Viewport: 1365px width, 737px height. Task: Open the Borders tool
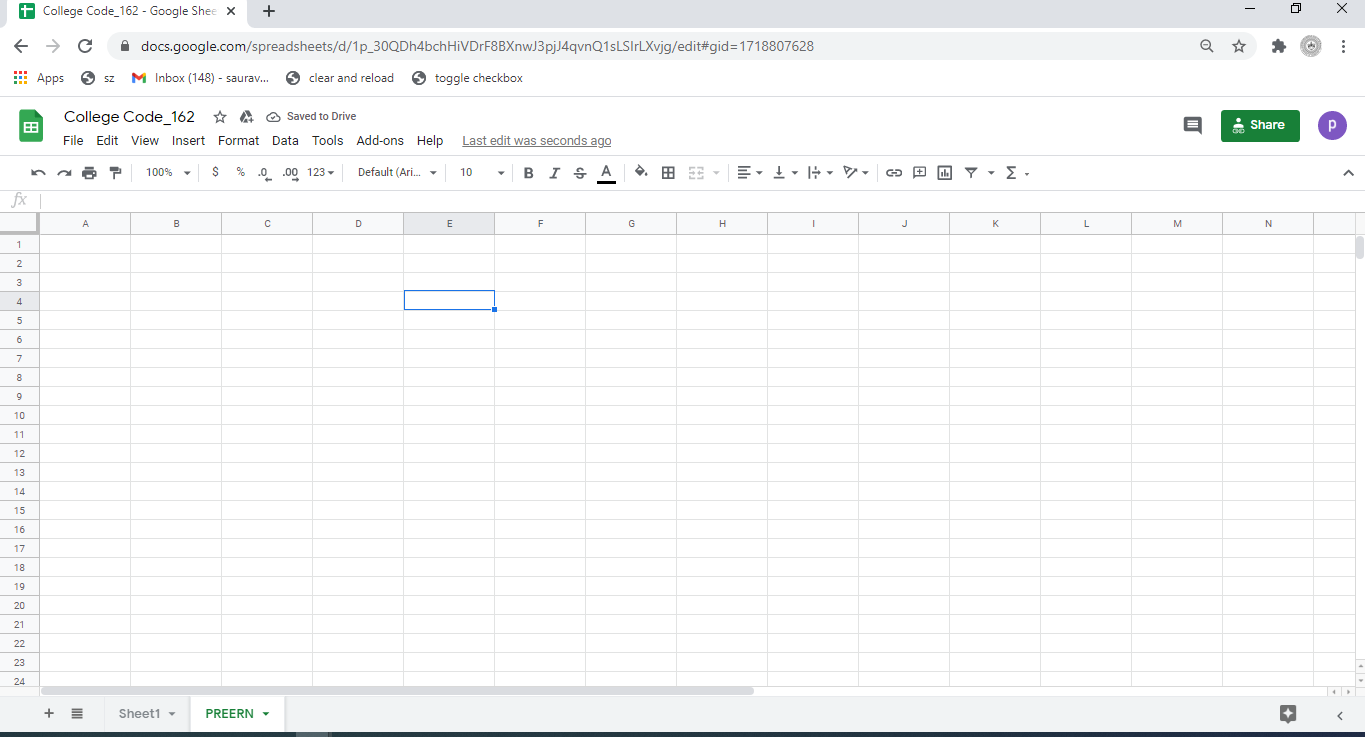668,173
